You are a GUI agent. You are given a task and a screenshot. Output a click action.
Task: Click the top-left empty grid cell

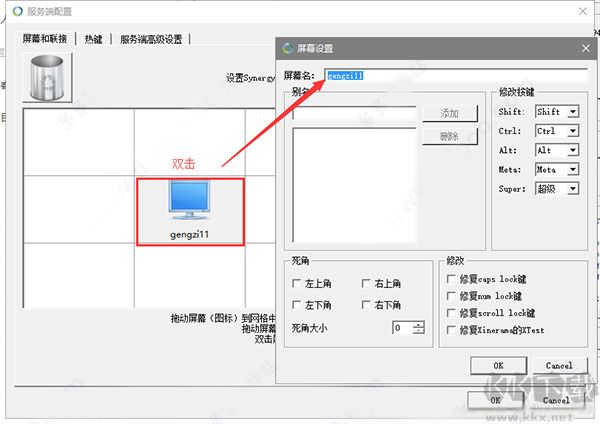pyautogui.click(x=79, y=142)
